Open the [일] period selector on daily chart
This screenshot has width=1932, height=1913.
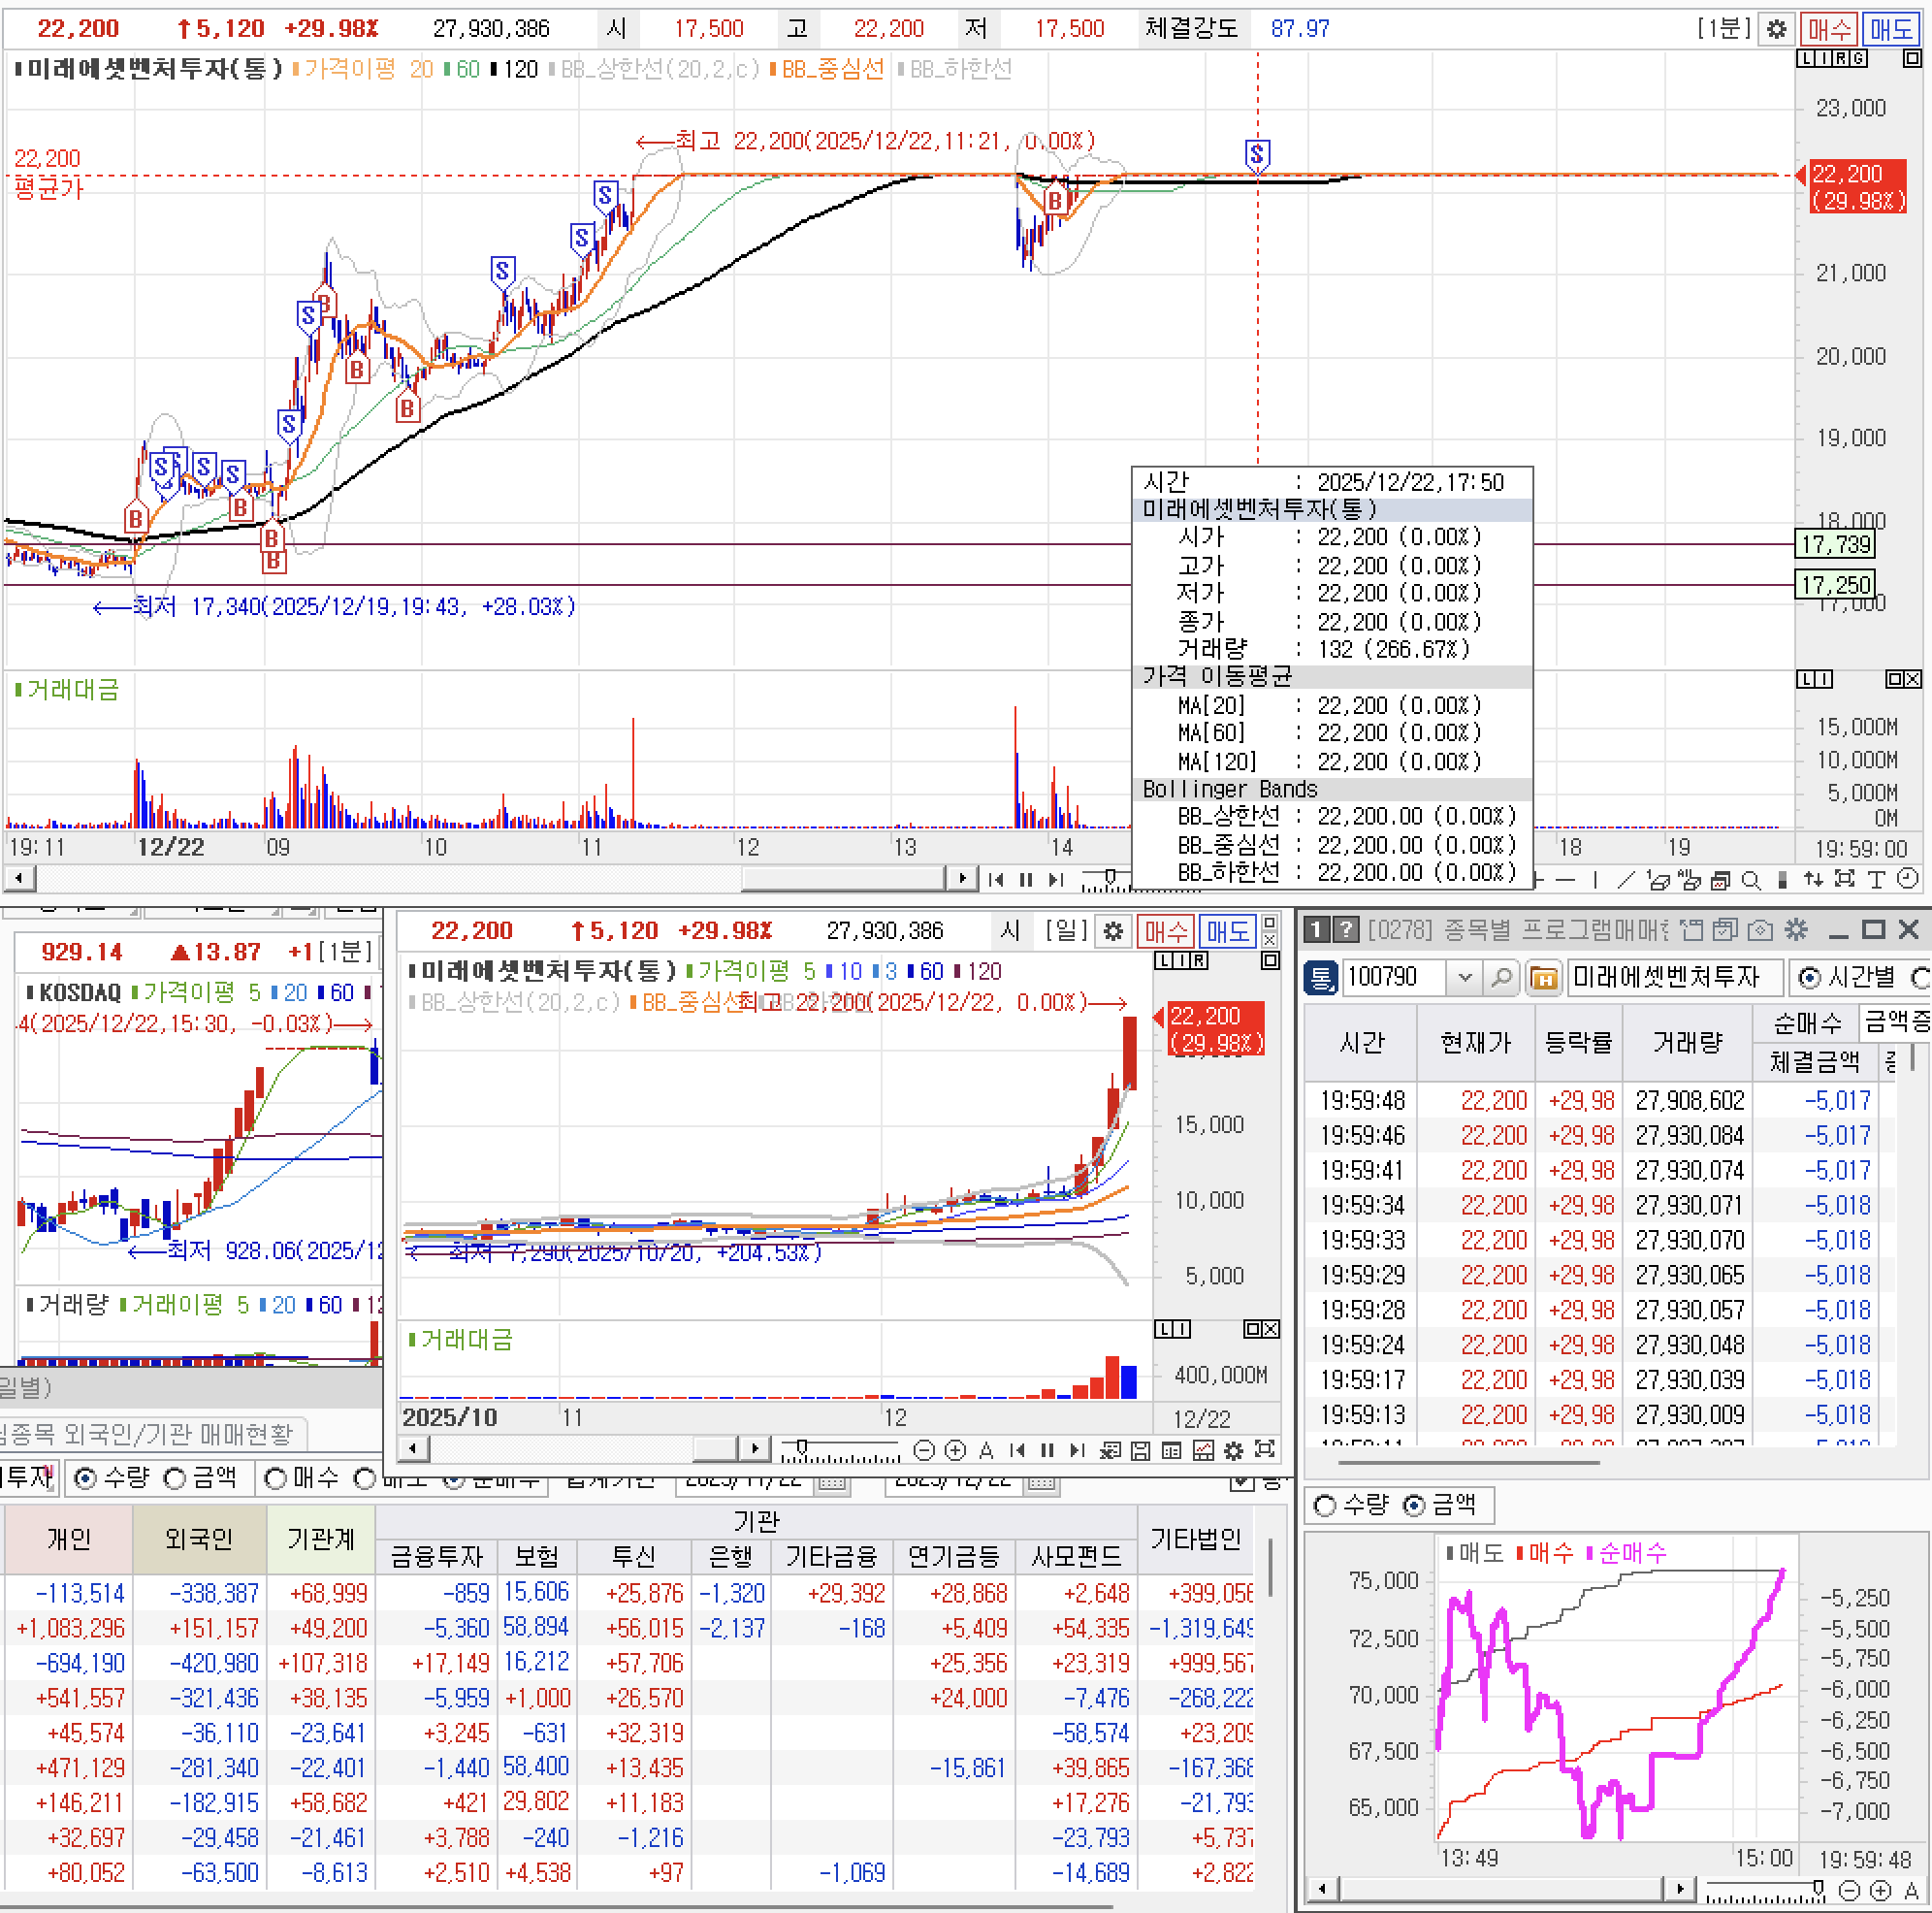[x=1066, y=931]
